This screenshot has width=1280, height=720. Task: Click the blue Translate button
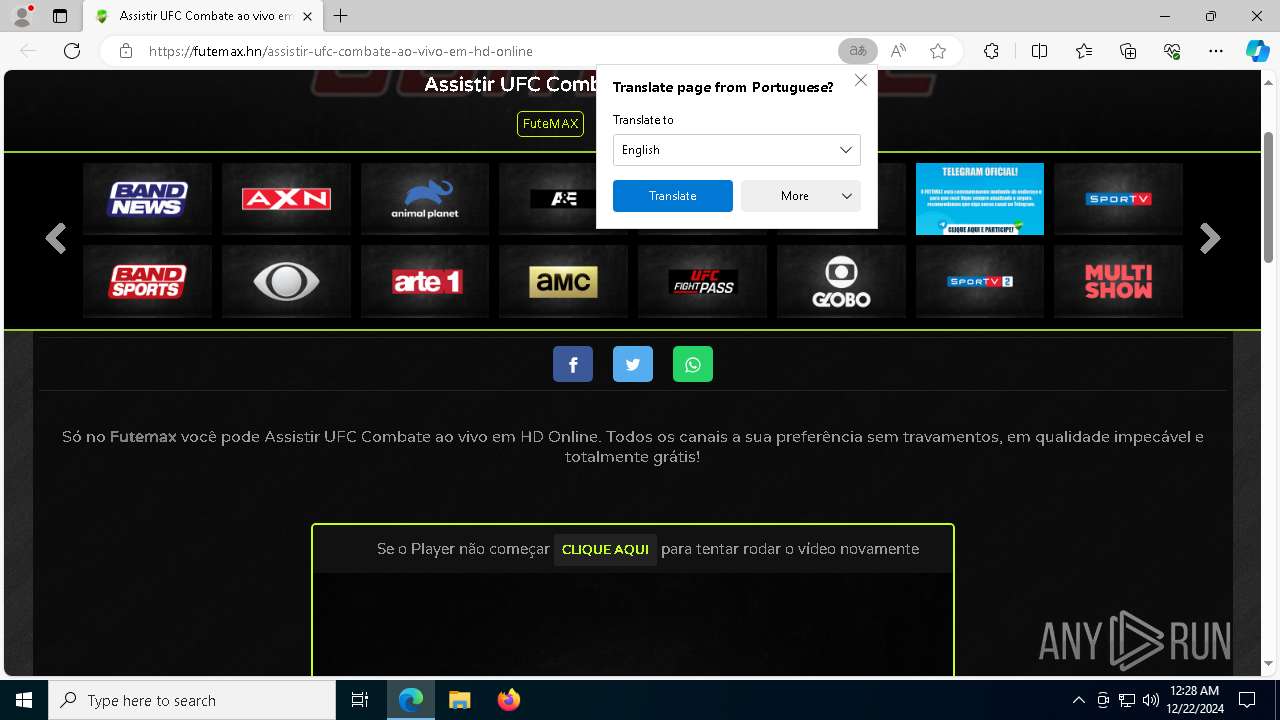point(673,196)
